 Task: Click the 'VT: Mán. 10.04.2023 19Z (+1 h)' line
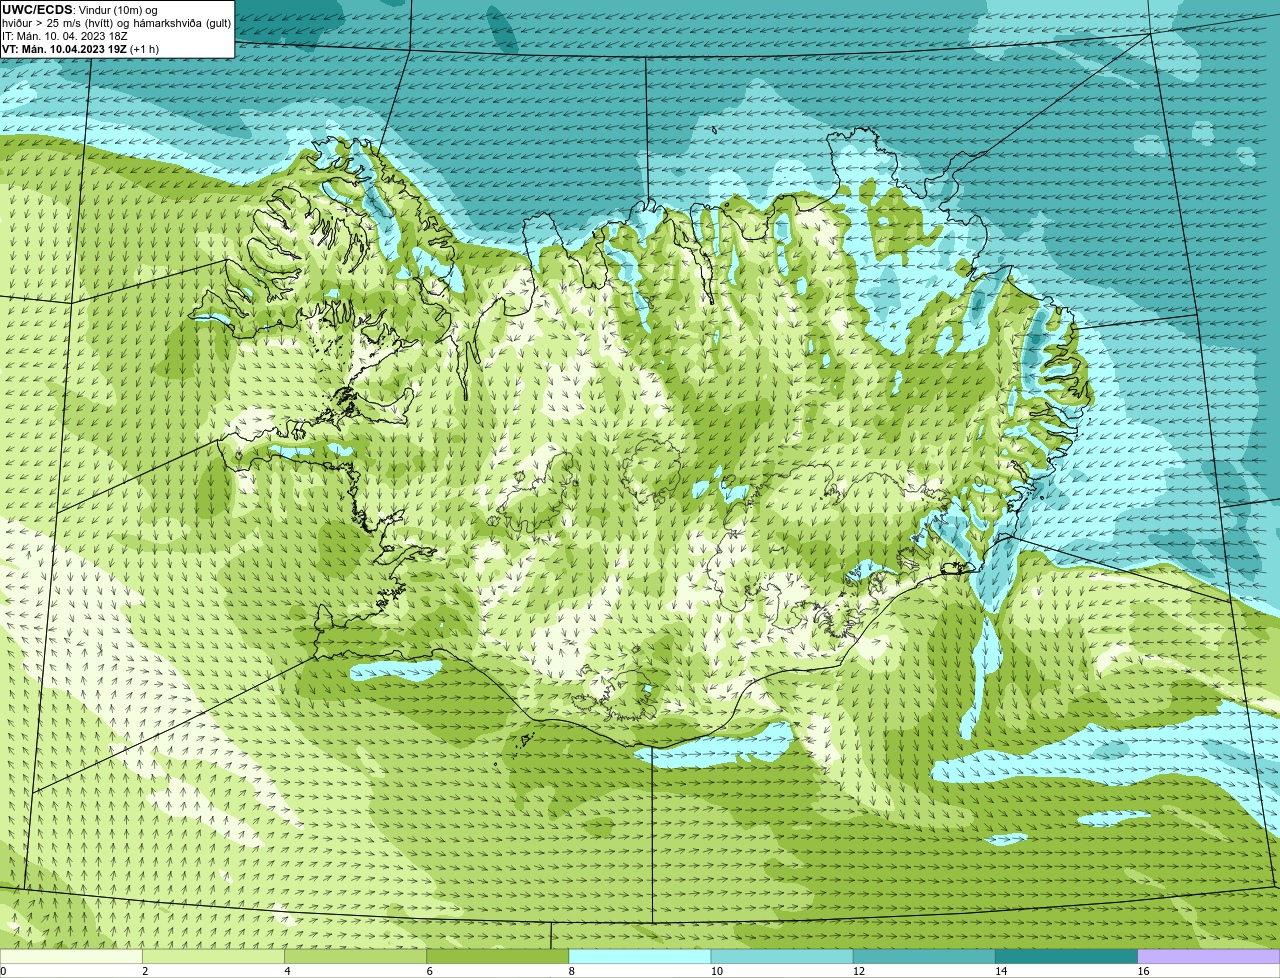(x=80, y=49)
